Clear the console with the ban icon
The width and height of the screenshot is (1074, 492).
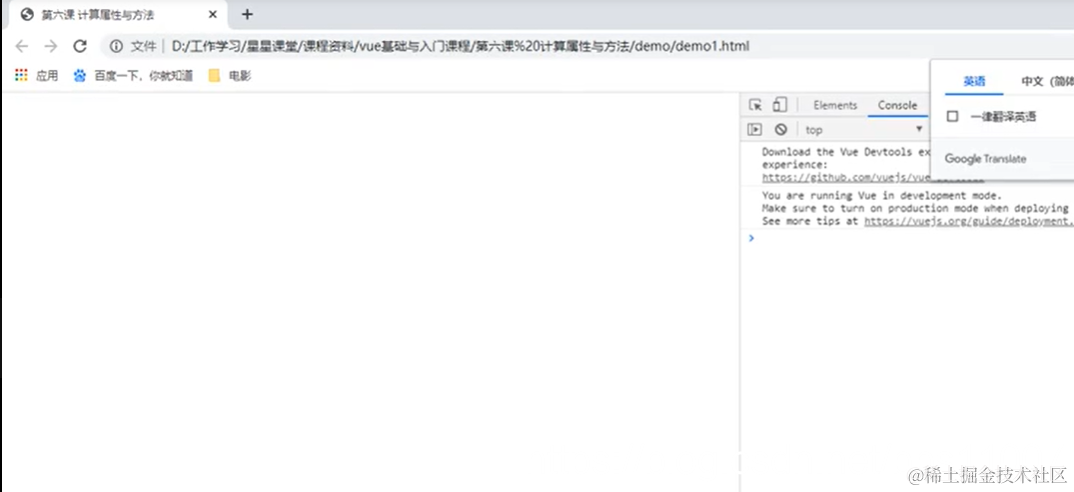point(781,129)
